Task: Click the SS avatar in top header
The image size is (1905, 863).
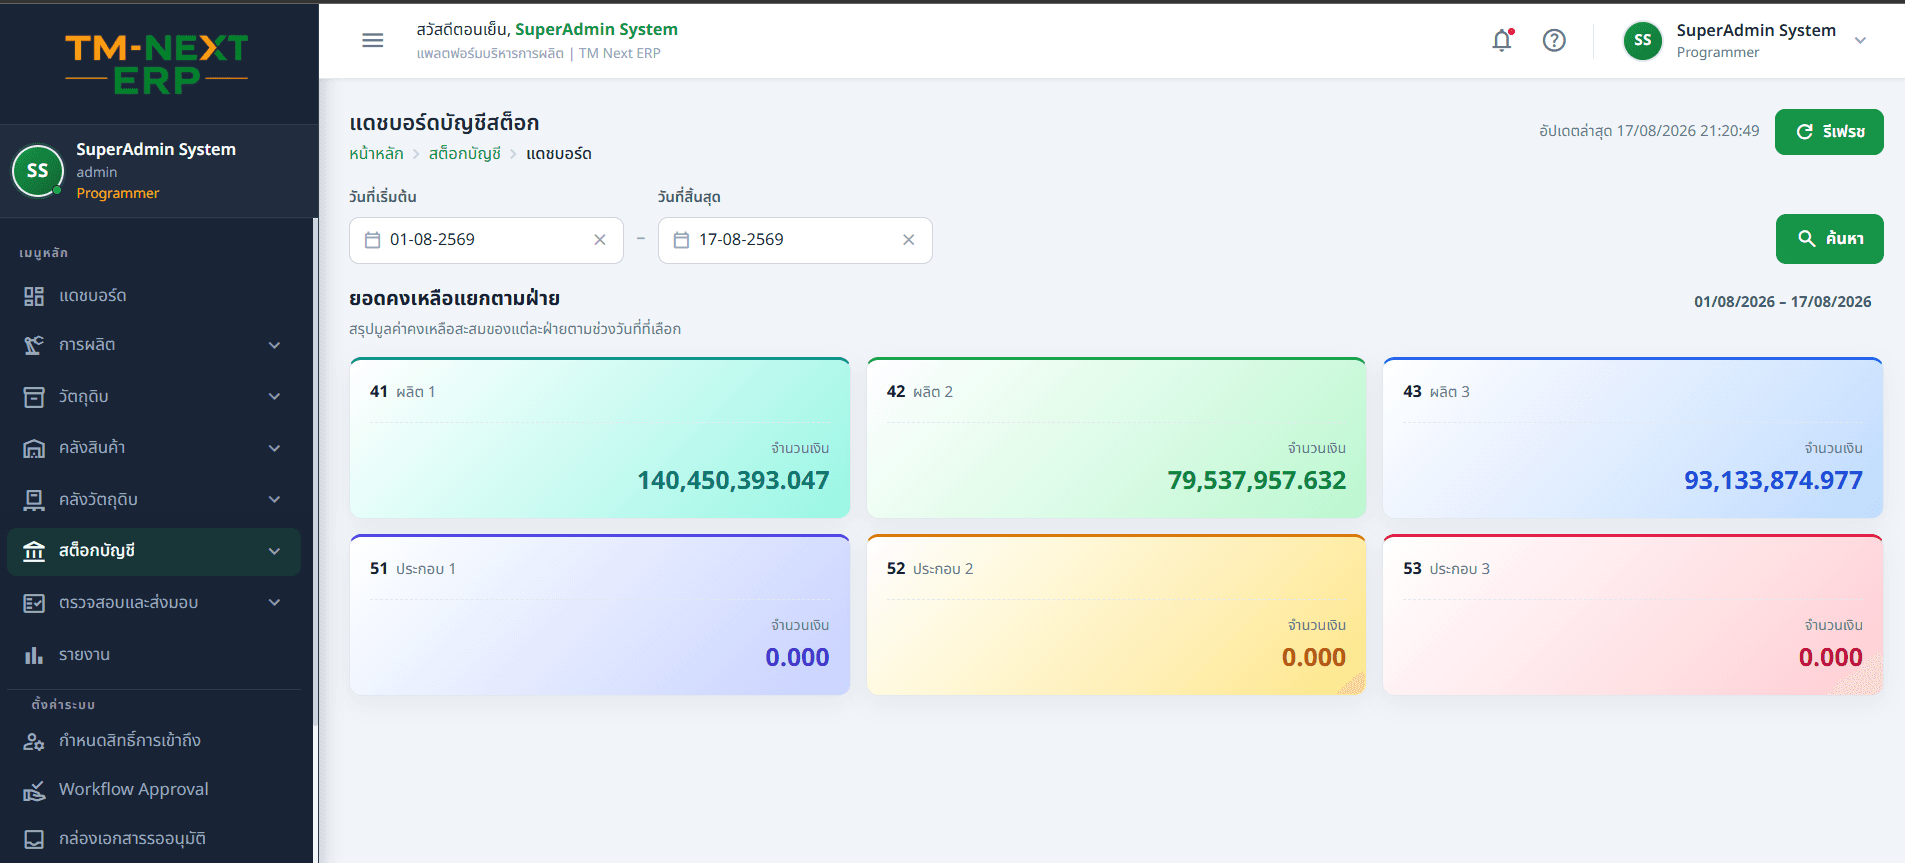Action: pyautogui.click(x=1642, y=41)
